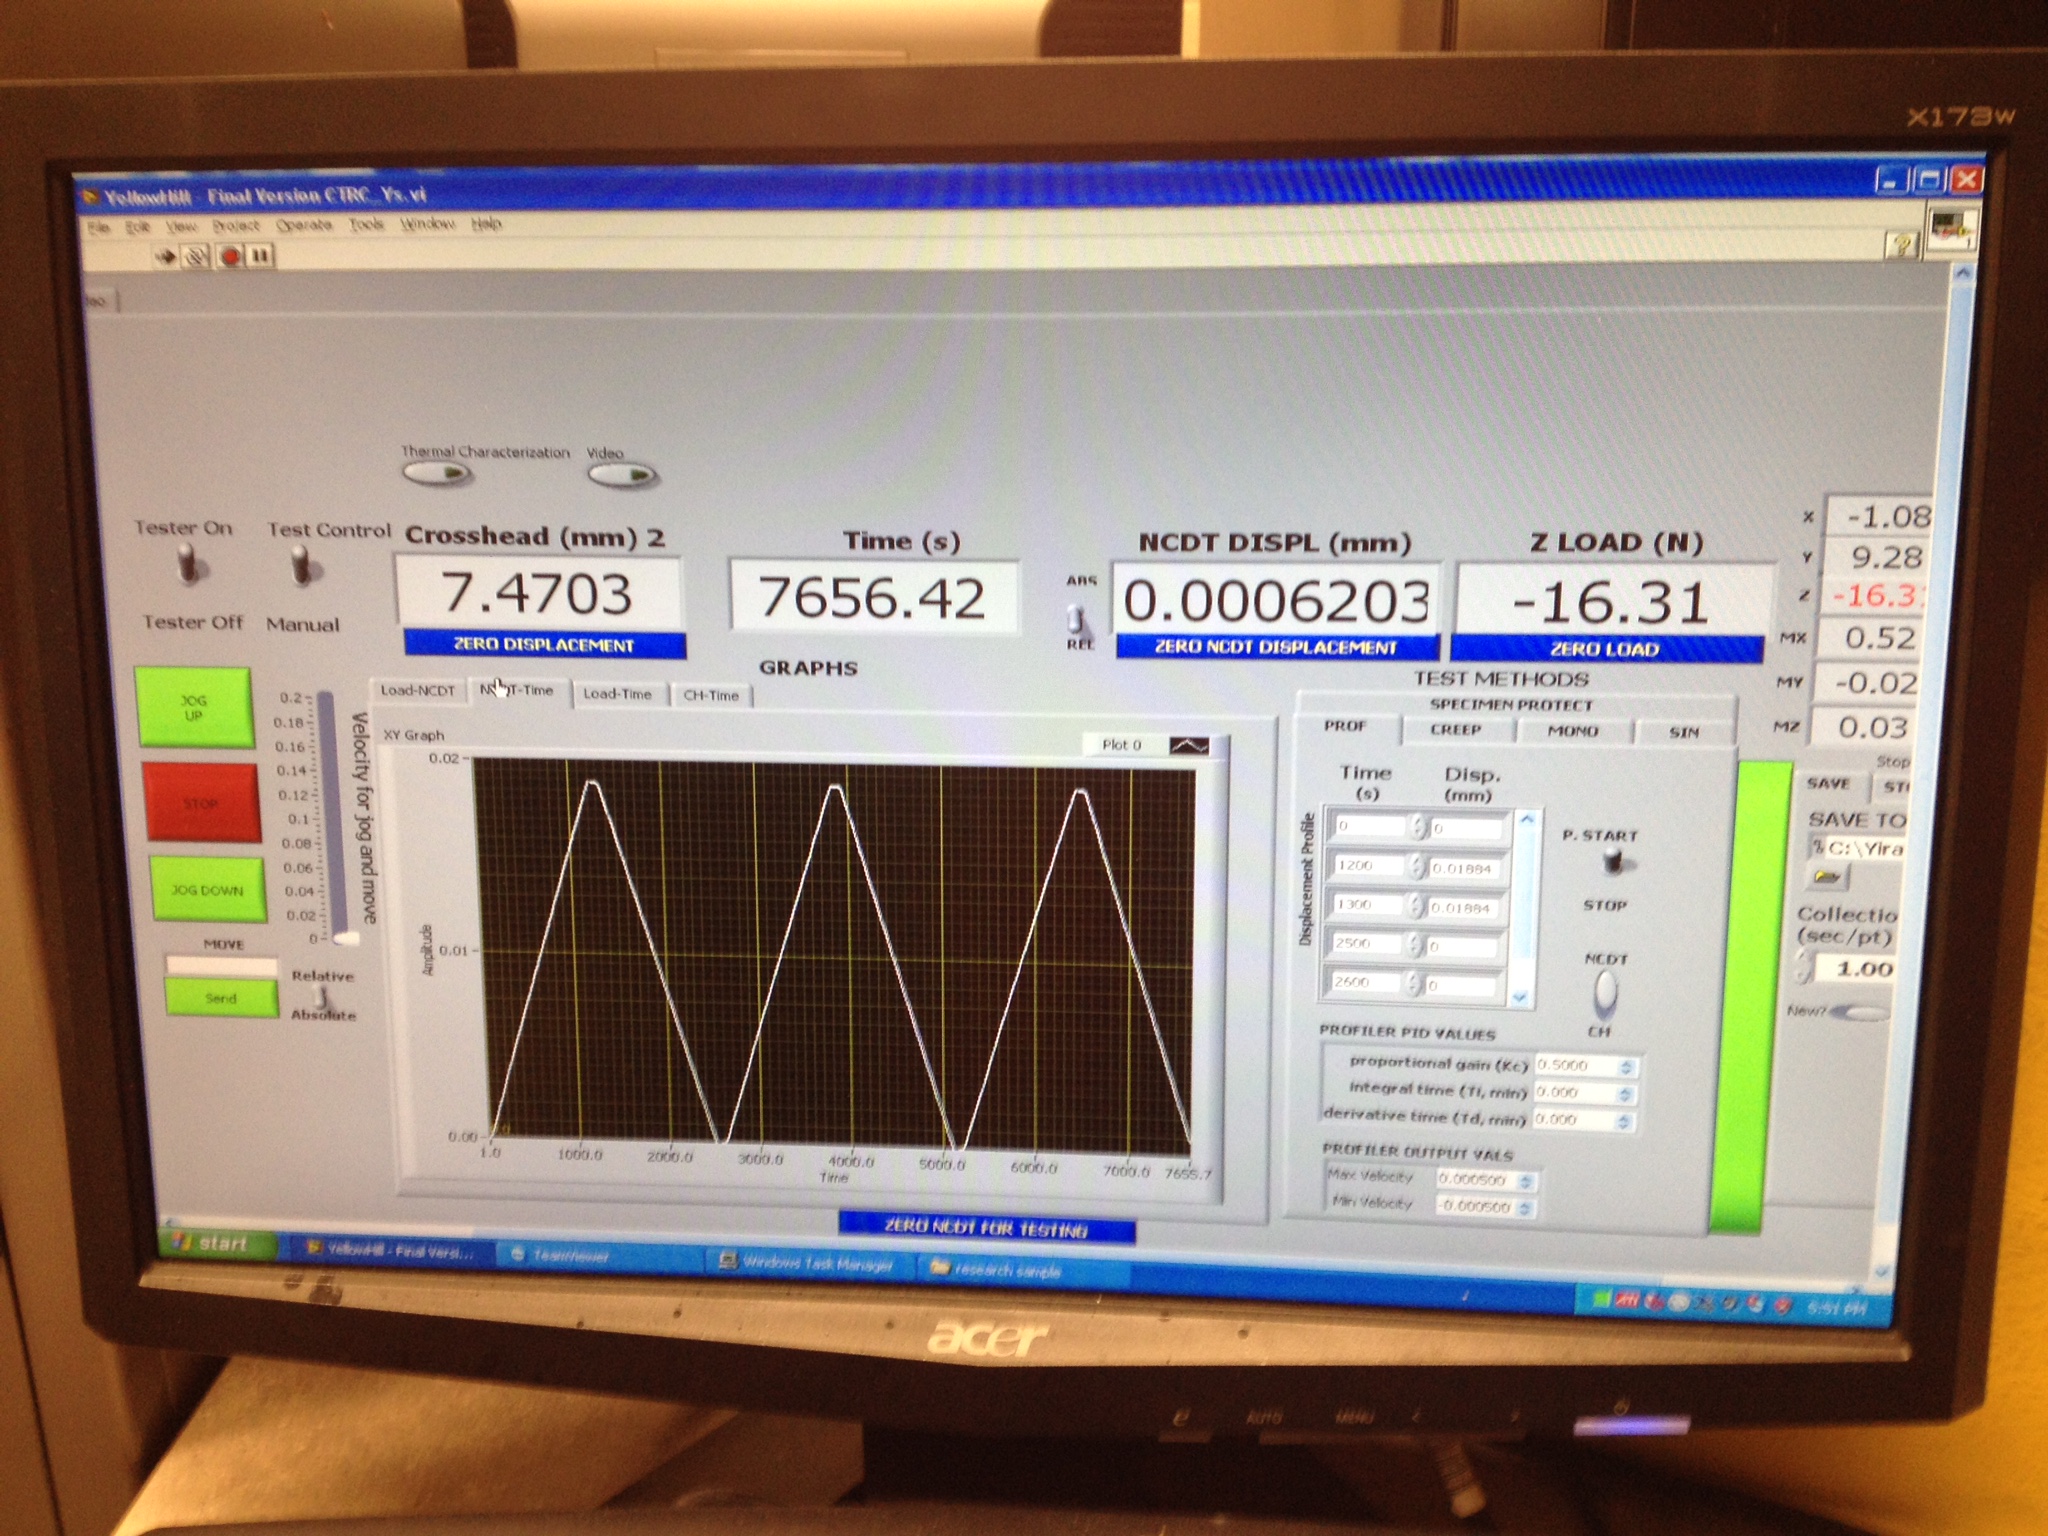Click the green Send button

(x=222, y=999)
